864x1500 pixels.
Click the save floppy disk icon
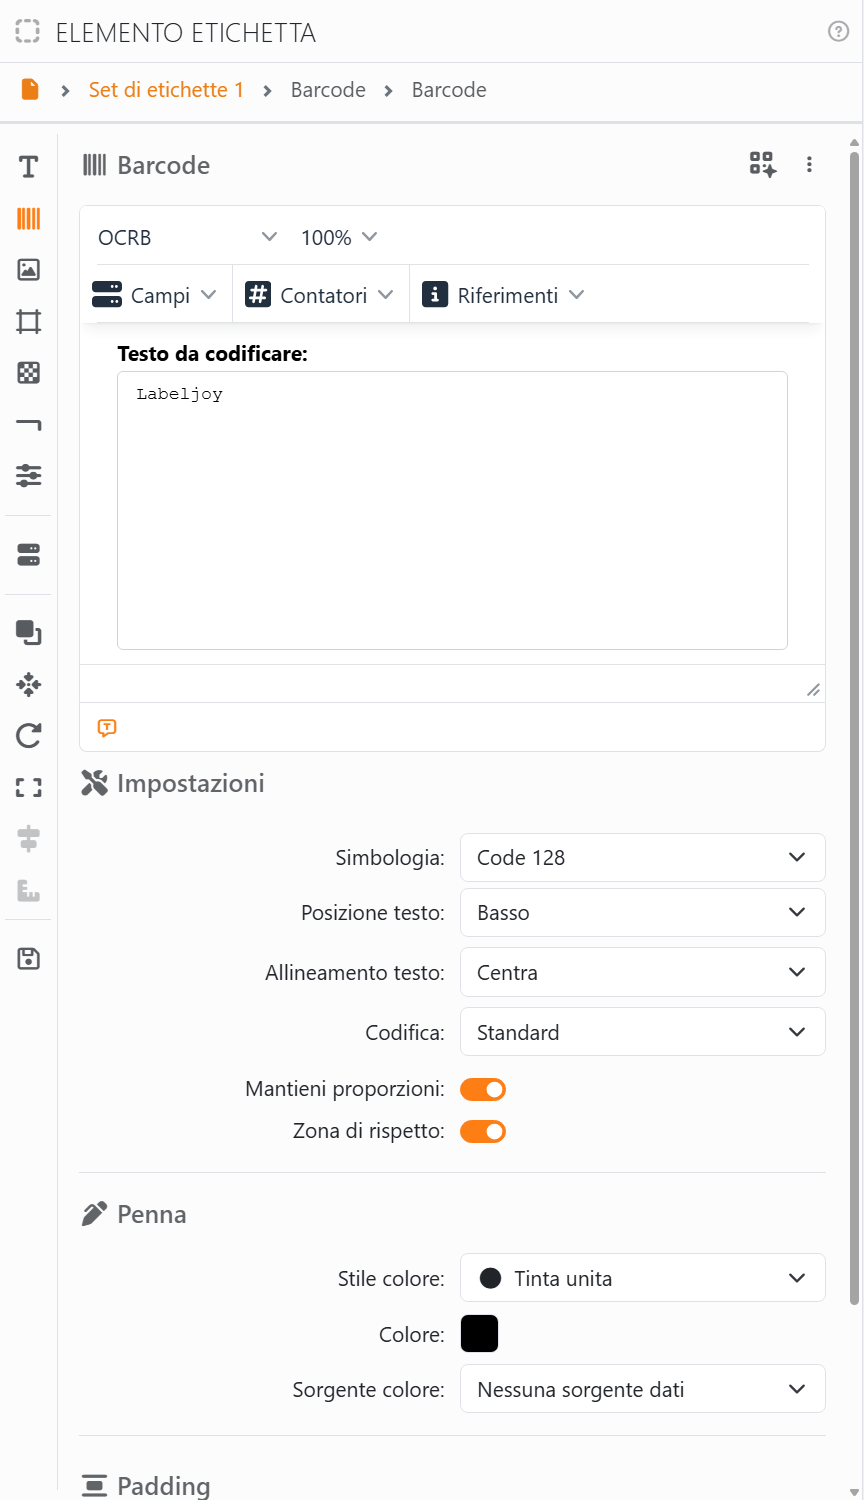tap(28, 959)
